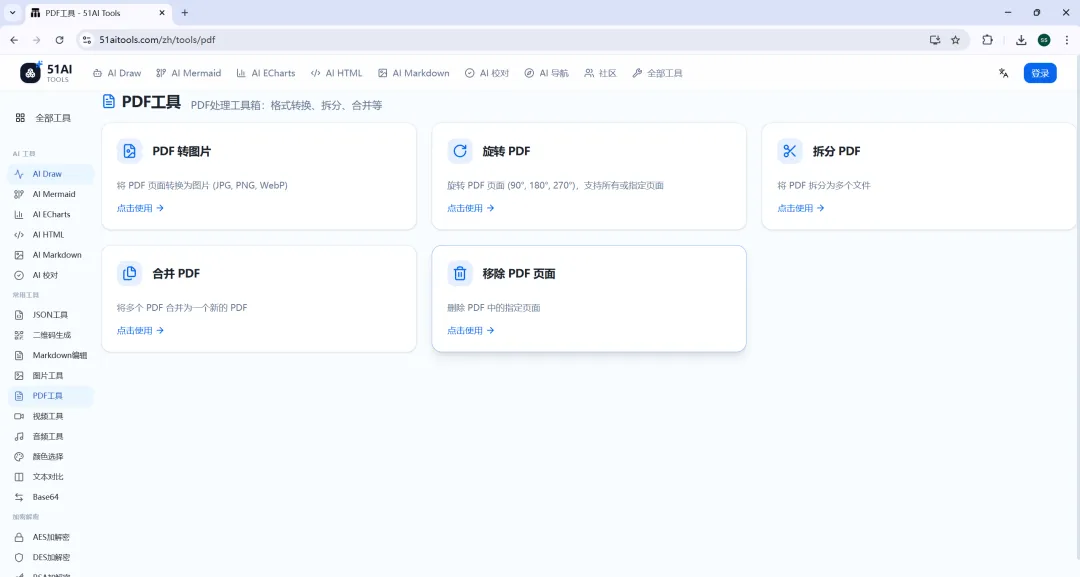The image size is (1080, 577).
Task: Select 颜色选择 in the sidebar
Action: tap(51, 457)
